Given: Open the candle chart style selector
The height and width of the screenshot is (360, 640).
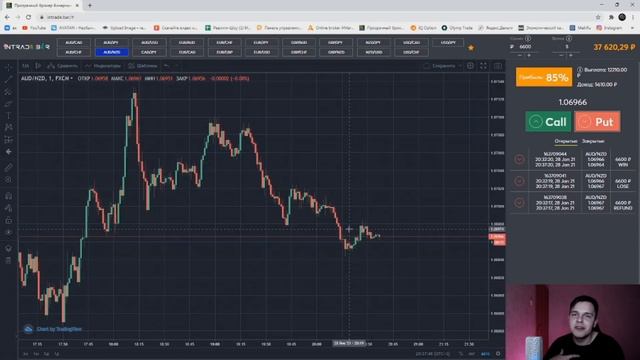Looking at the screenshot, I should (x=38, y=66).
